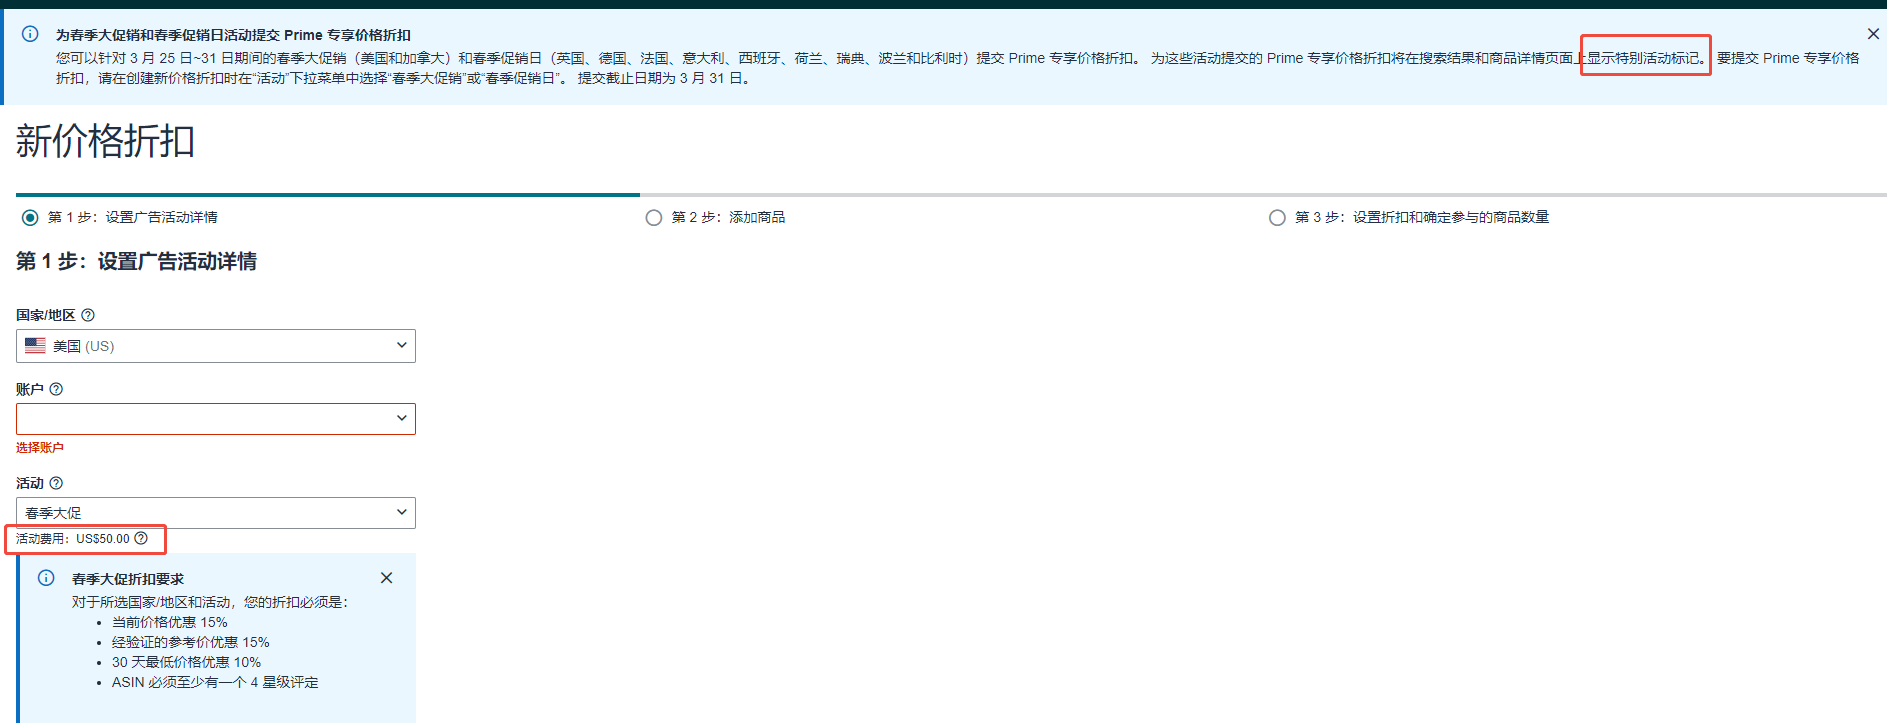The height and width of the screenshot is (723, 1887).
Task: Open help icon next to 活动 label
Action: click(56, 483)
